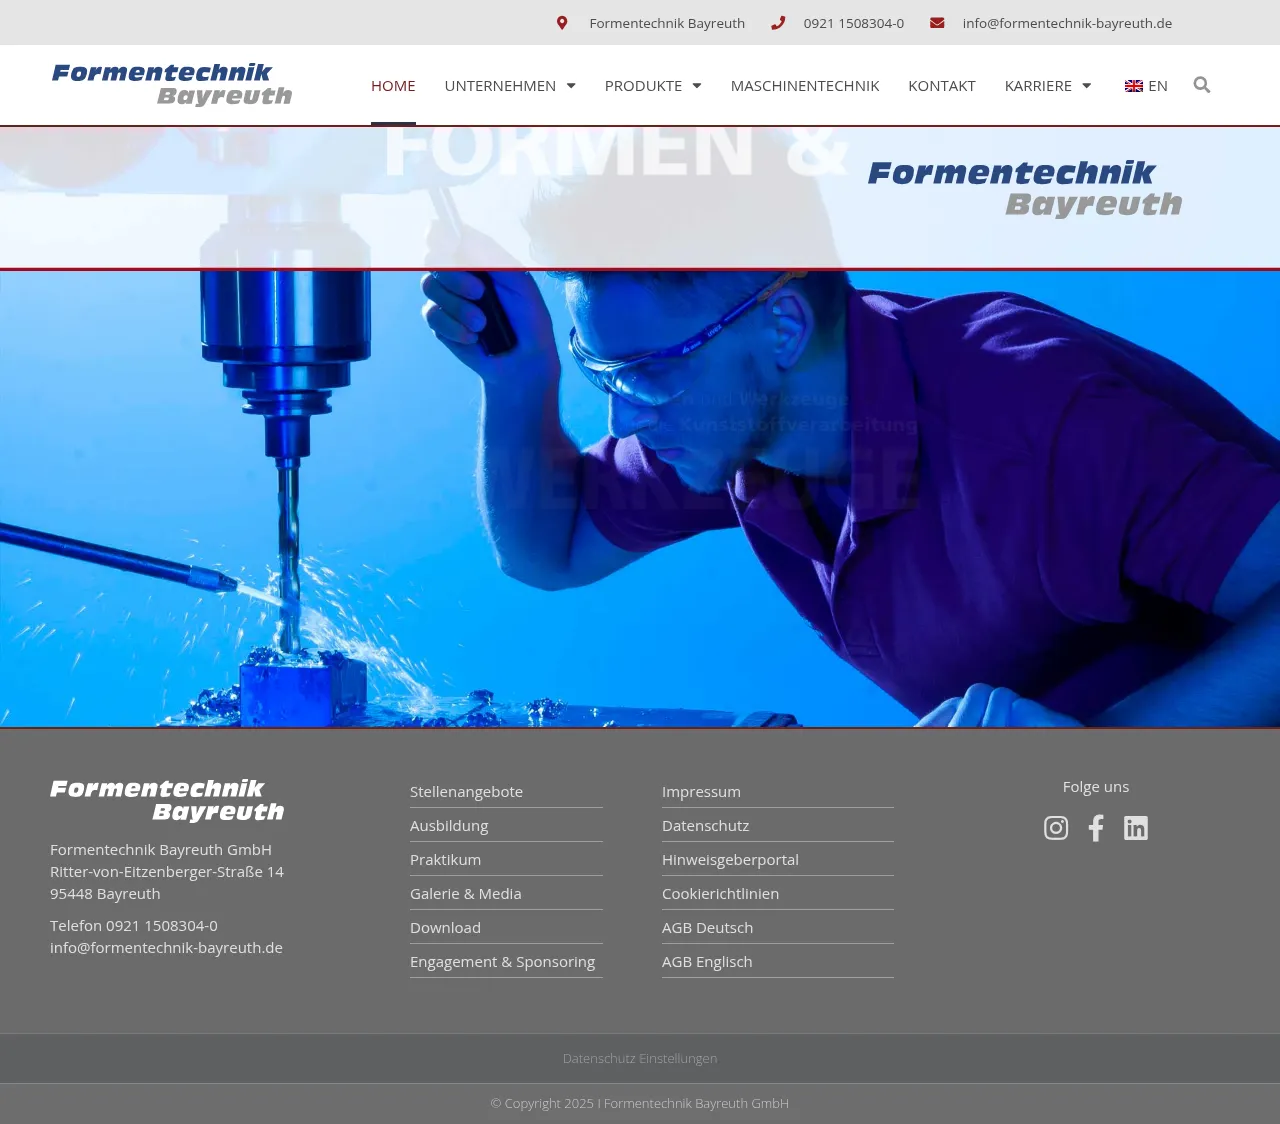Click the map pin location icon

(562, 23)
